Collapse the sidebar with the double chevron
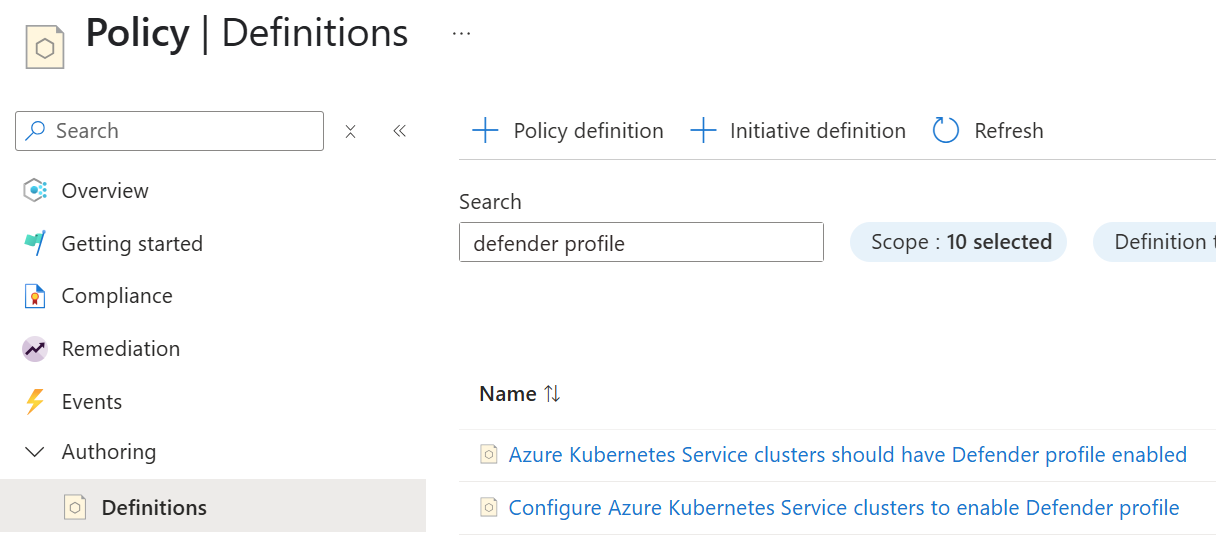 399,131
